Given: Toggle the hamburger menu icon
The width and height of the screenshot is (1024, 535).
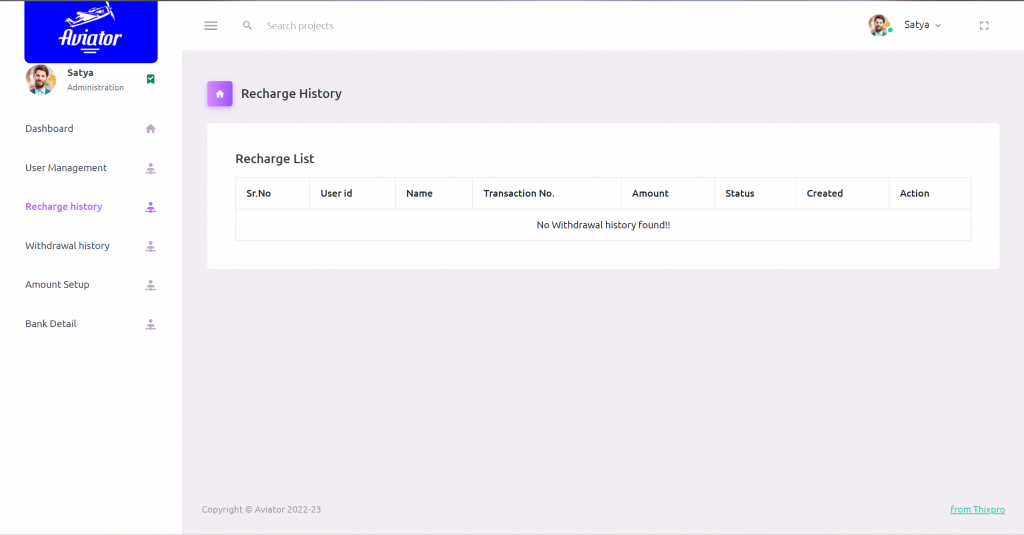Looking at the screenshot, I should point(211,26).
